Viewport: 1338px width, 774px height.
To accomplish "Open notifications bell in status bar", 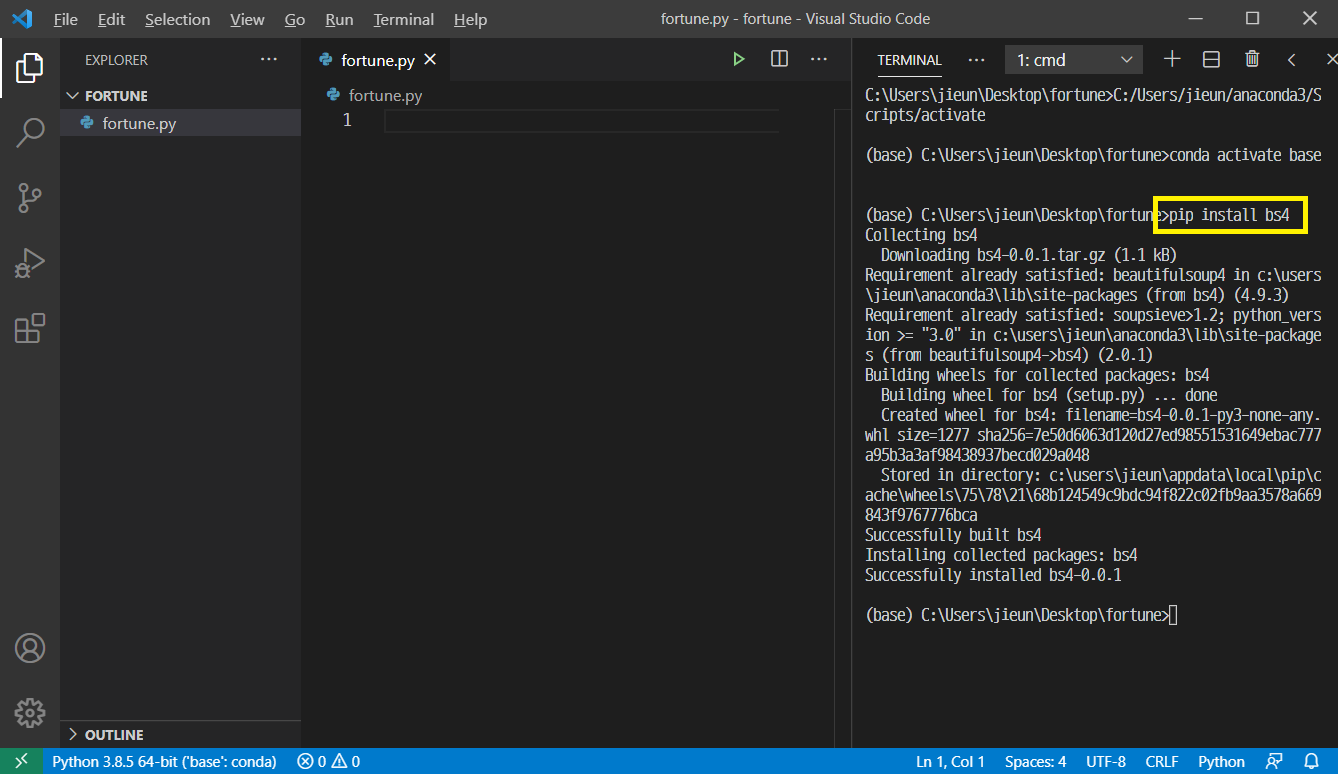I will point(1312,761).
